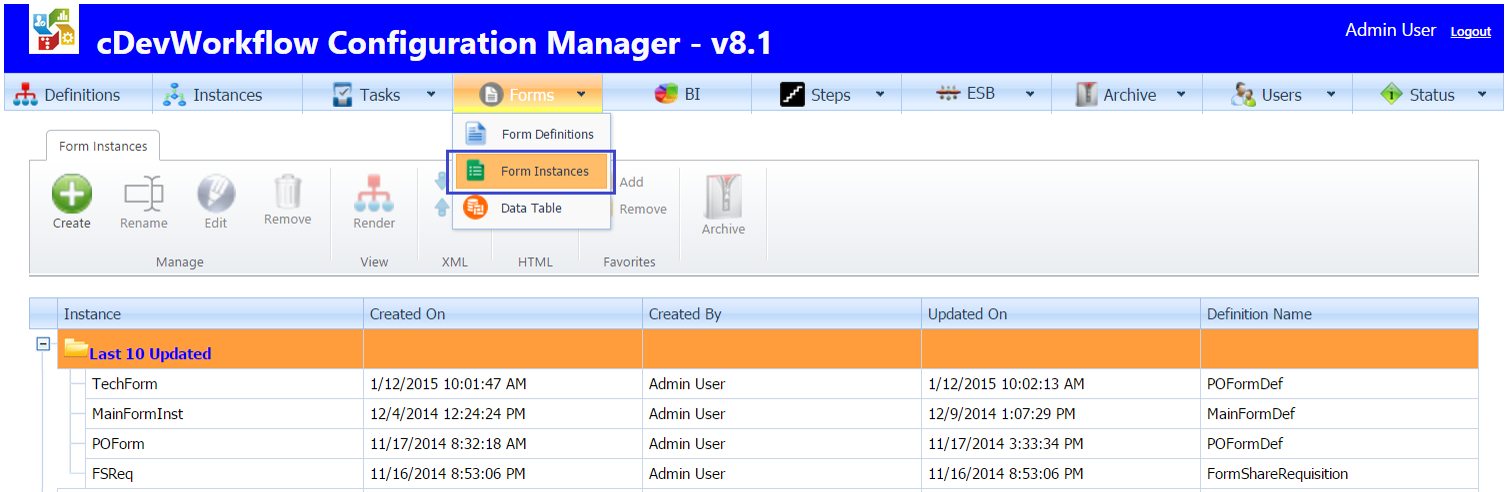This screenshot has height=492, width=1510.
Task: Select Form Definitions from Forms menu
Action: click(547, 134)
